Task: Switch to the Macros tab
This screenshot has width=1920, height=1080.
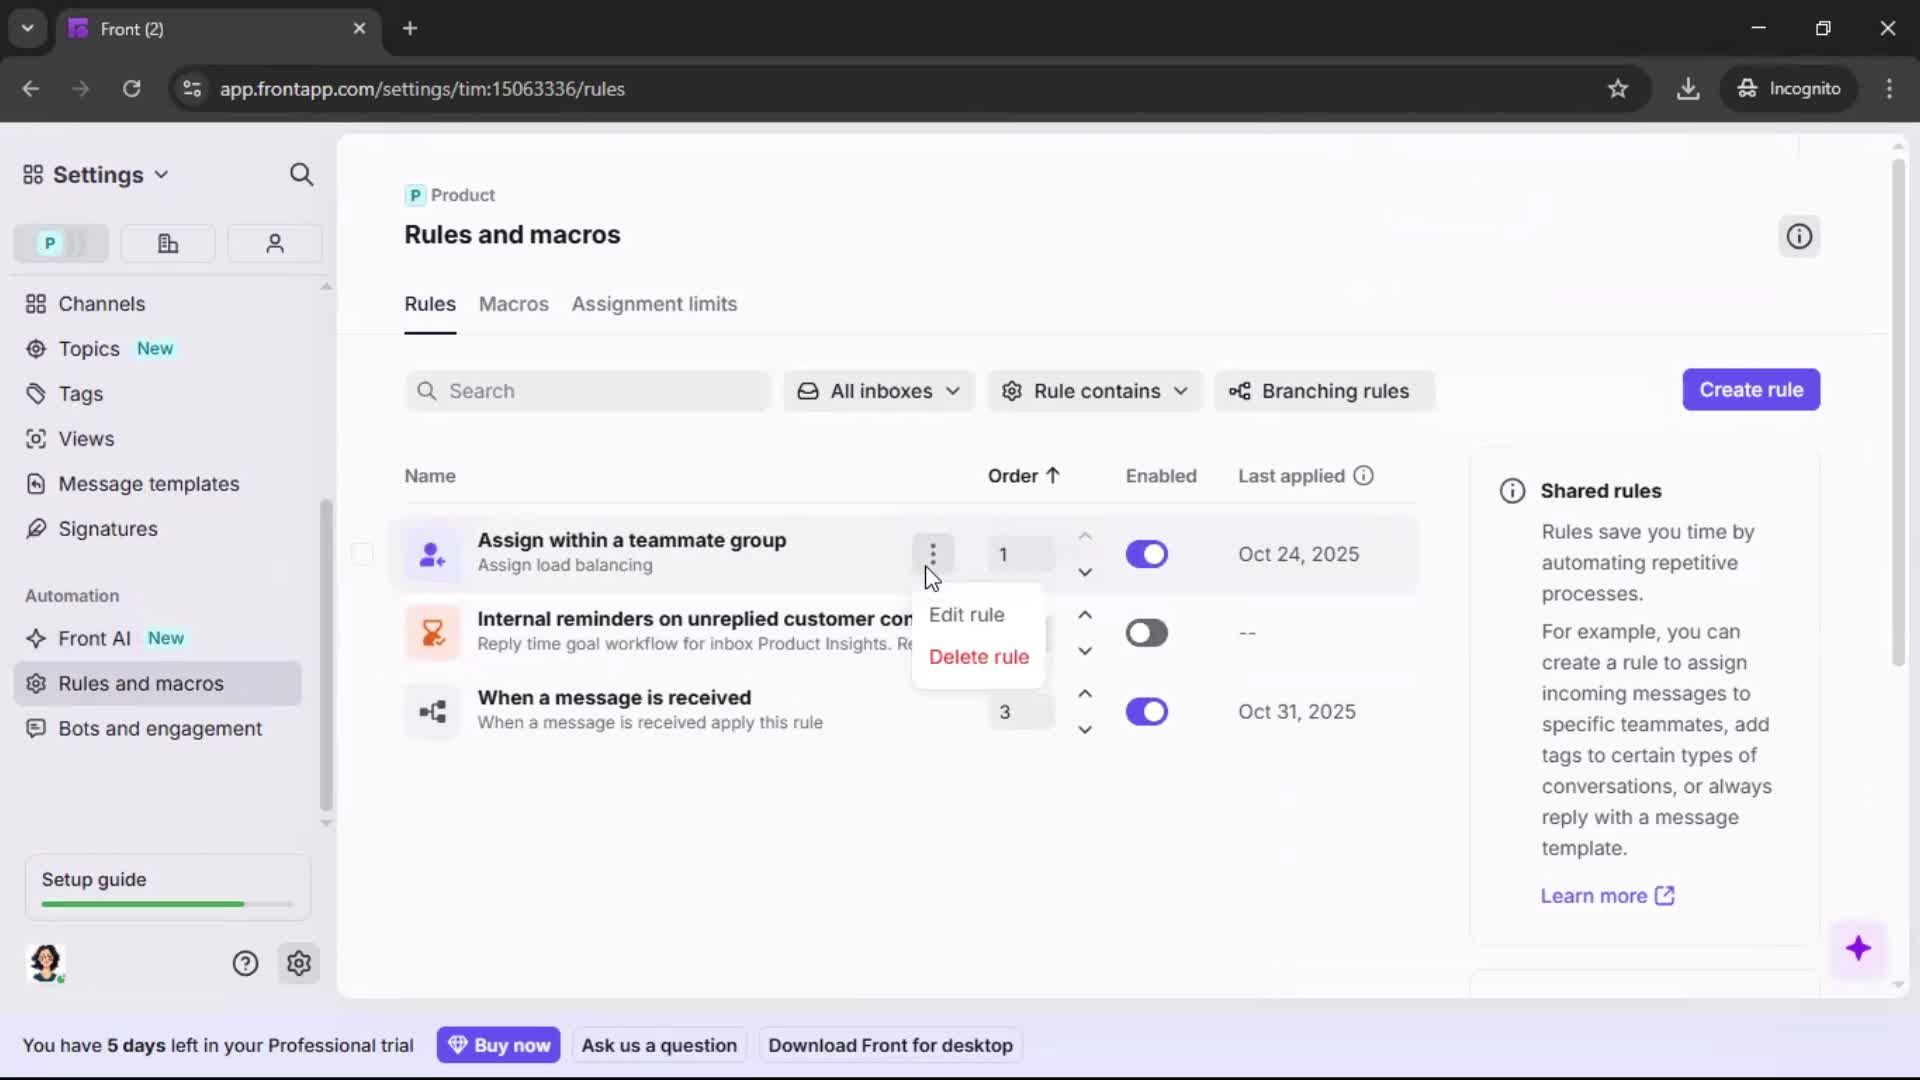Action: tap(513, 305)
